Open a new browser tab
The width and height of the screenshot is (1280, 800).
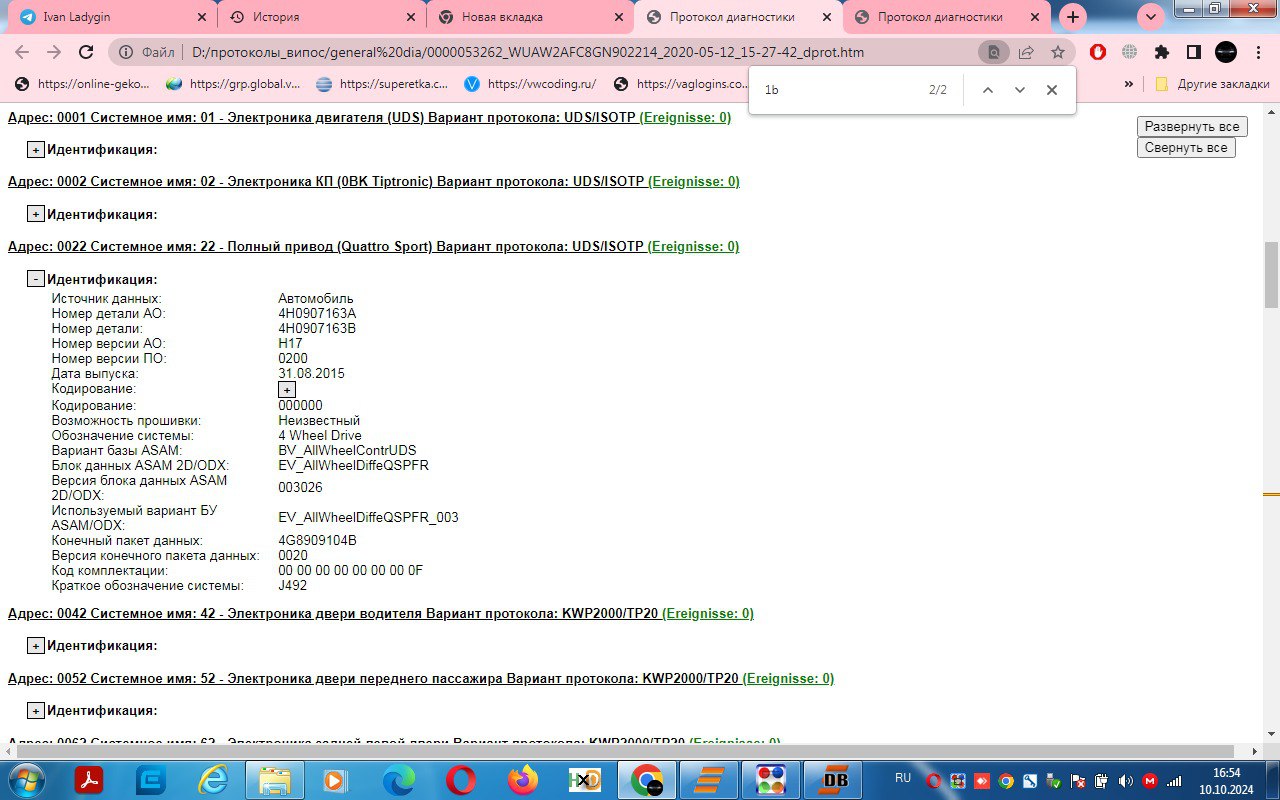coord(1072,17)
